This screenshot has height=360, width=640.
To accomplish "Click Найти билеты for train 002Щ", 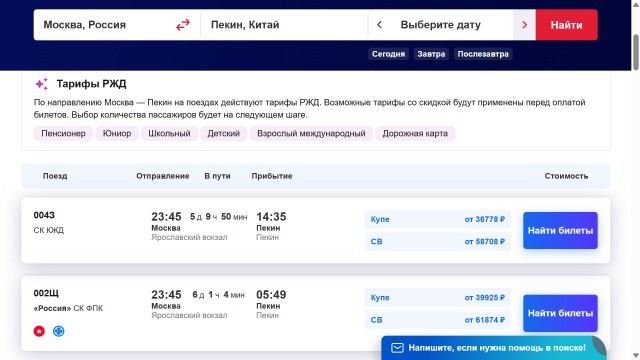I will (x=560, y=313).
